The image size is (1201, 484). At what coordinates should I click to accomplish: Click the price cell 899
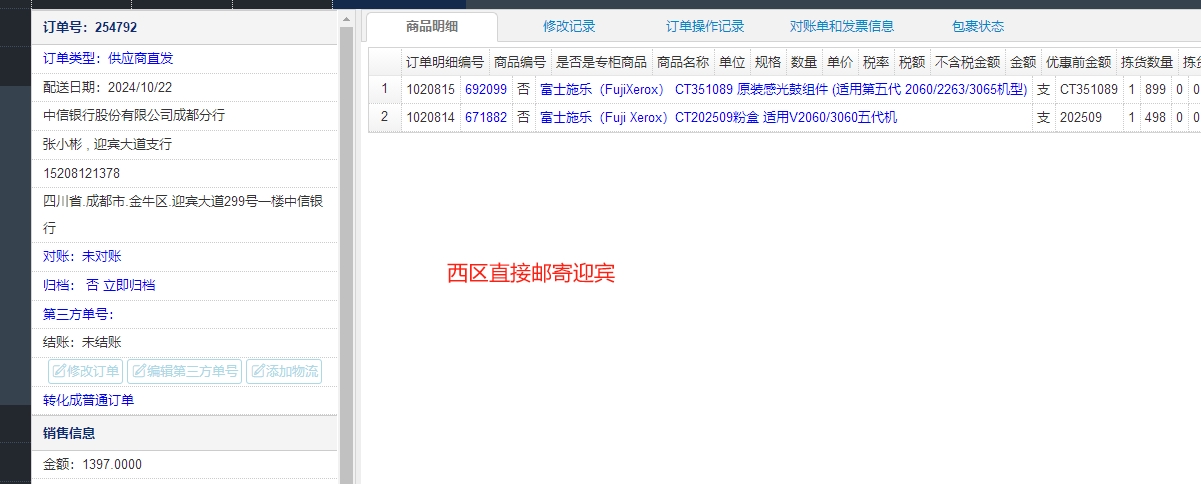[1156, 89]
